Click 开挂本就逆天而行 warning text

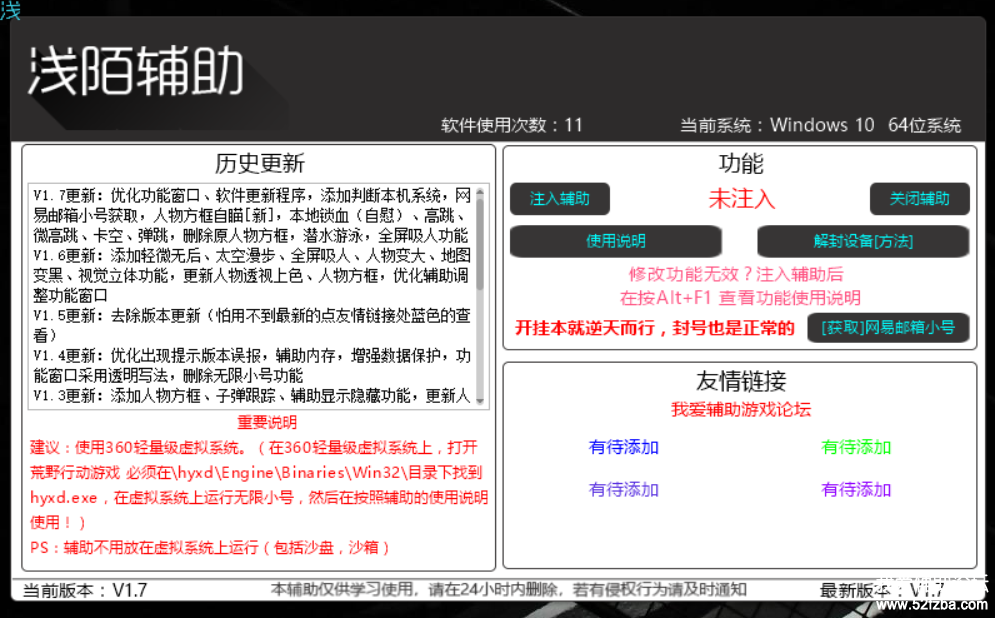pos(654,328)
